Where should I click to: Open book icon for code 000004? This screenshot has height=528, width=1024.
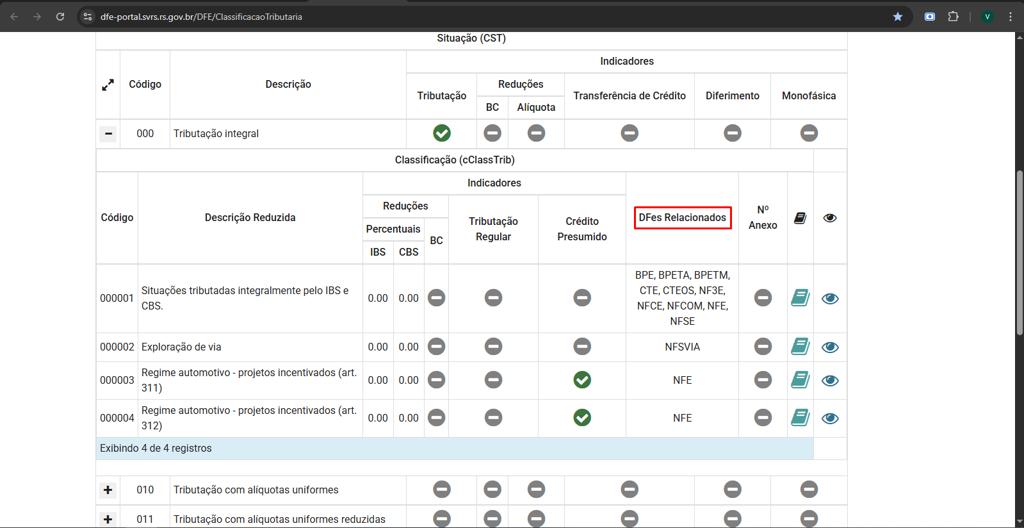(x=799, y=418)
